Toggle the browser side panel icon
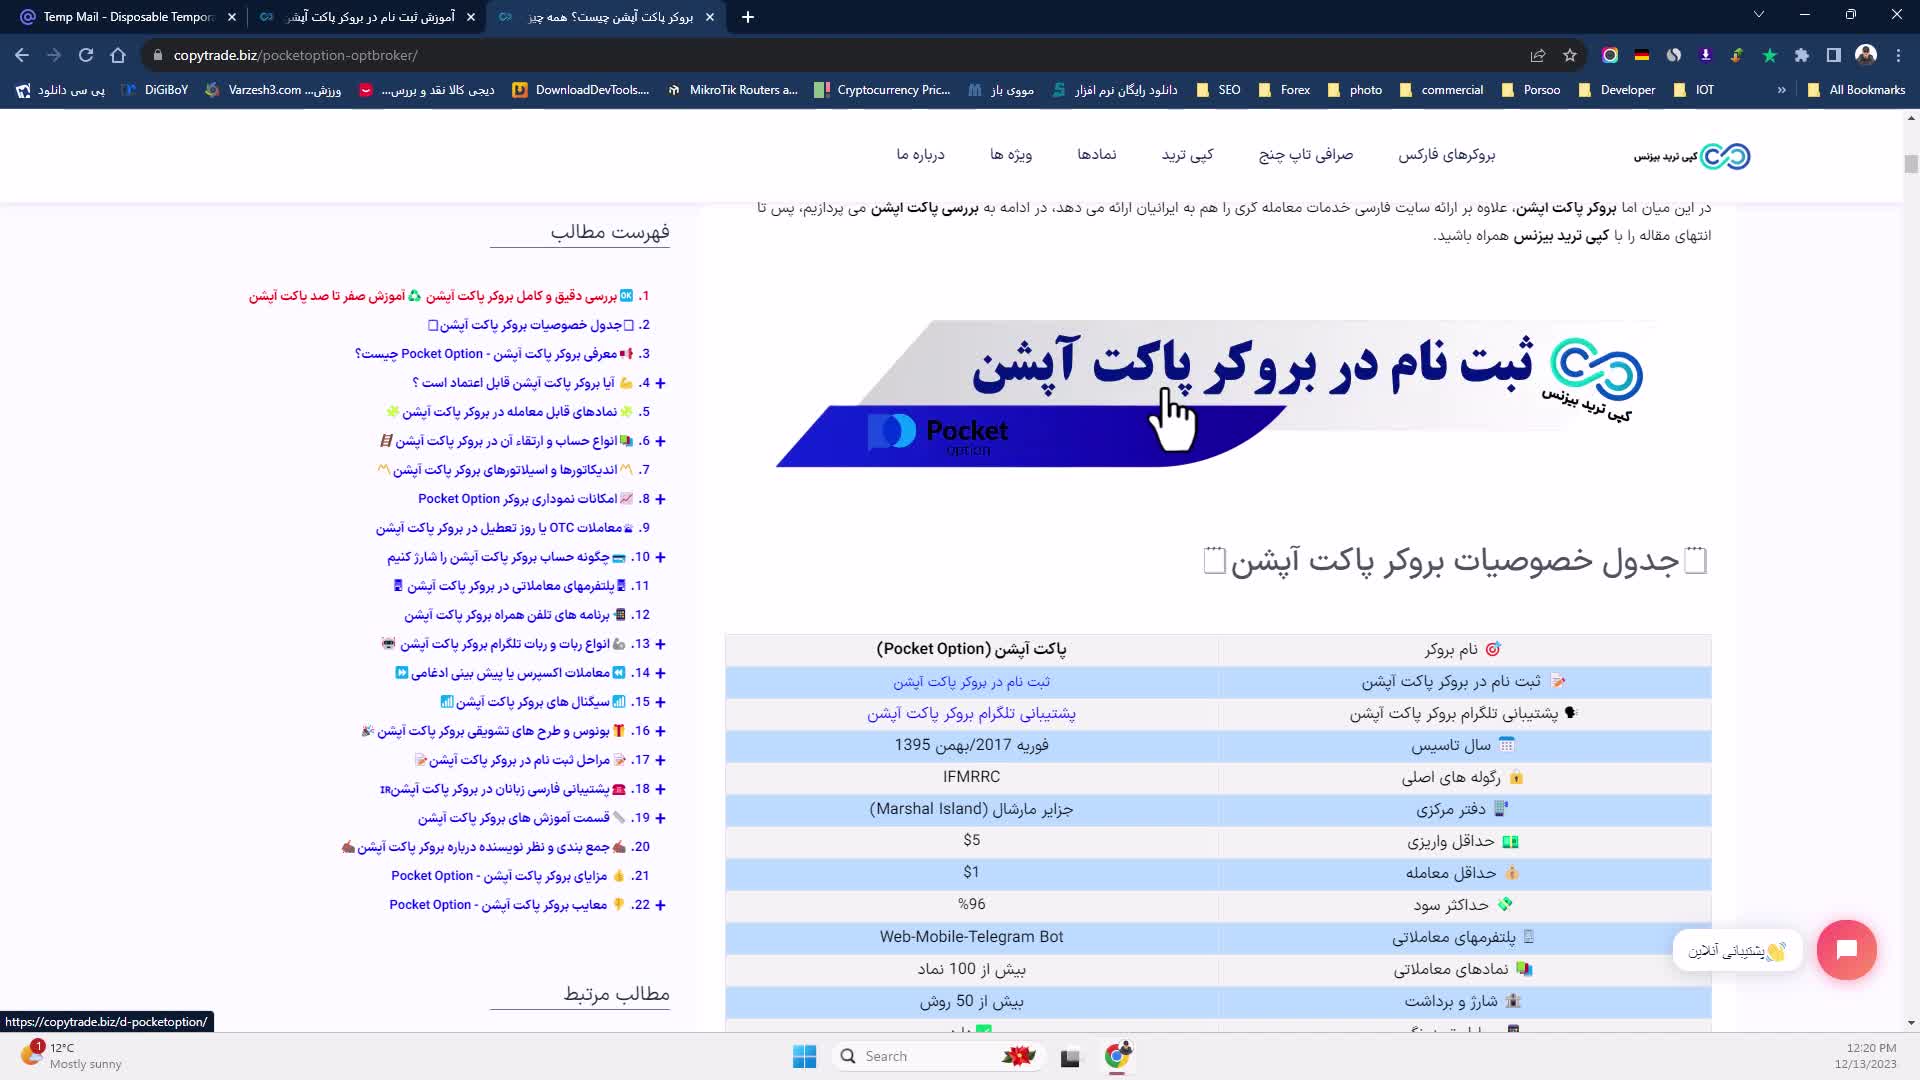This screenshot has height=1080, width=1920. 1834,55
